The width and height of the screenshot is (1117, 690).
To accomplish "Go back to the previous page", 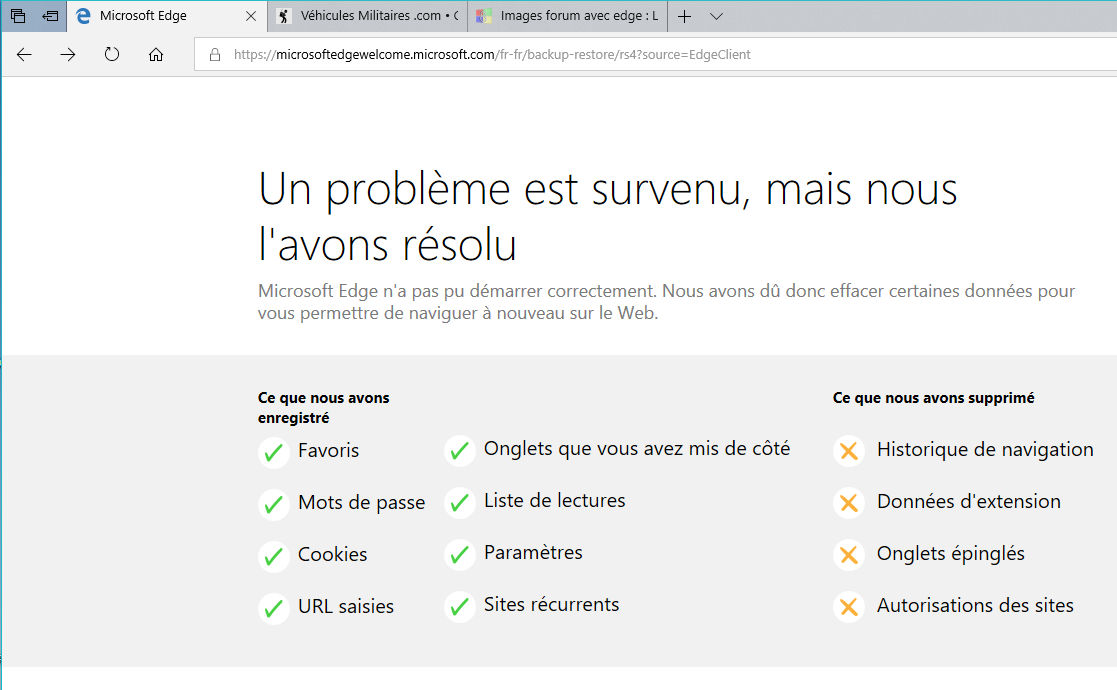I will point(24,55).
